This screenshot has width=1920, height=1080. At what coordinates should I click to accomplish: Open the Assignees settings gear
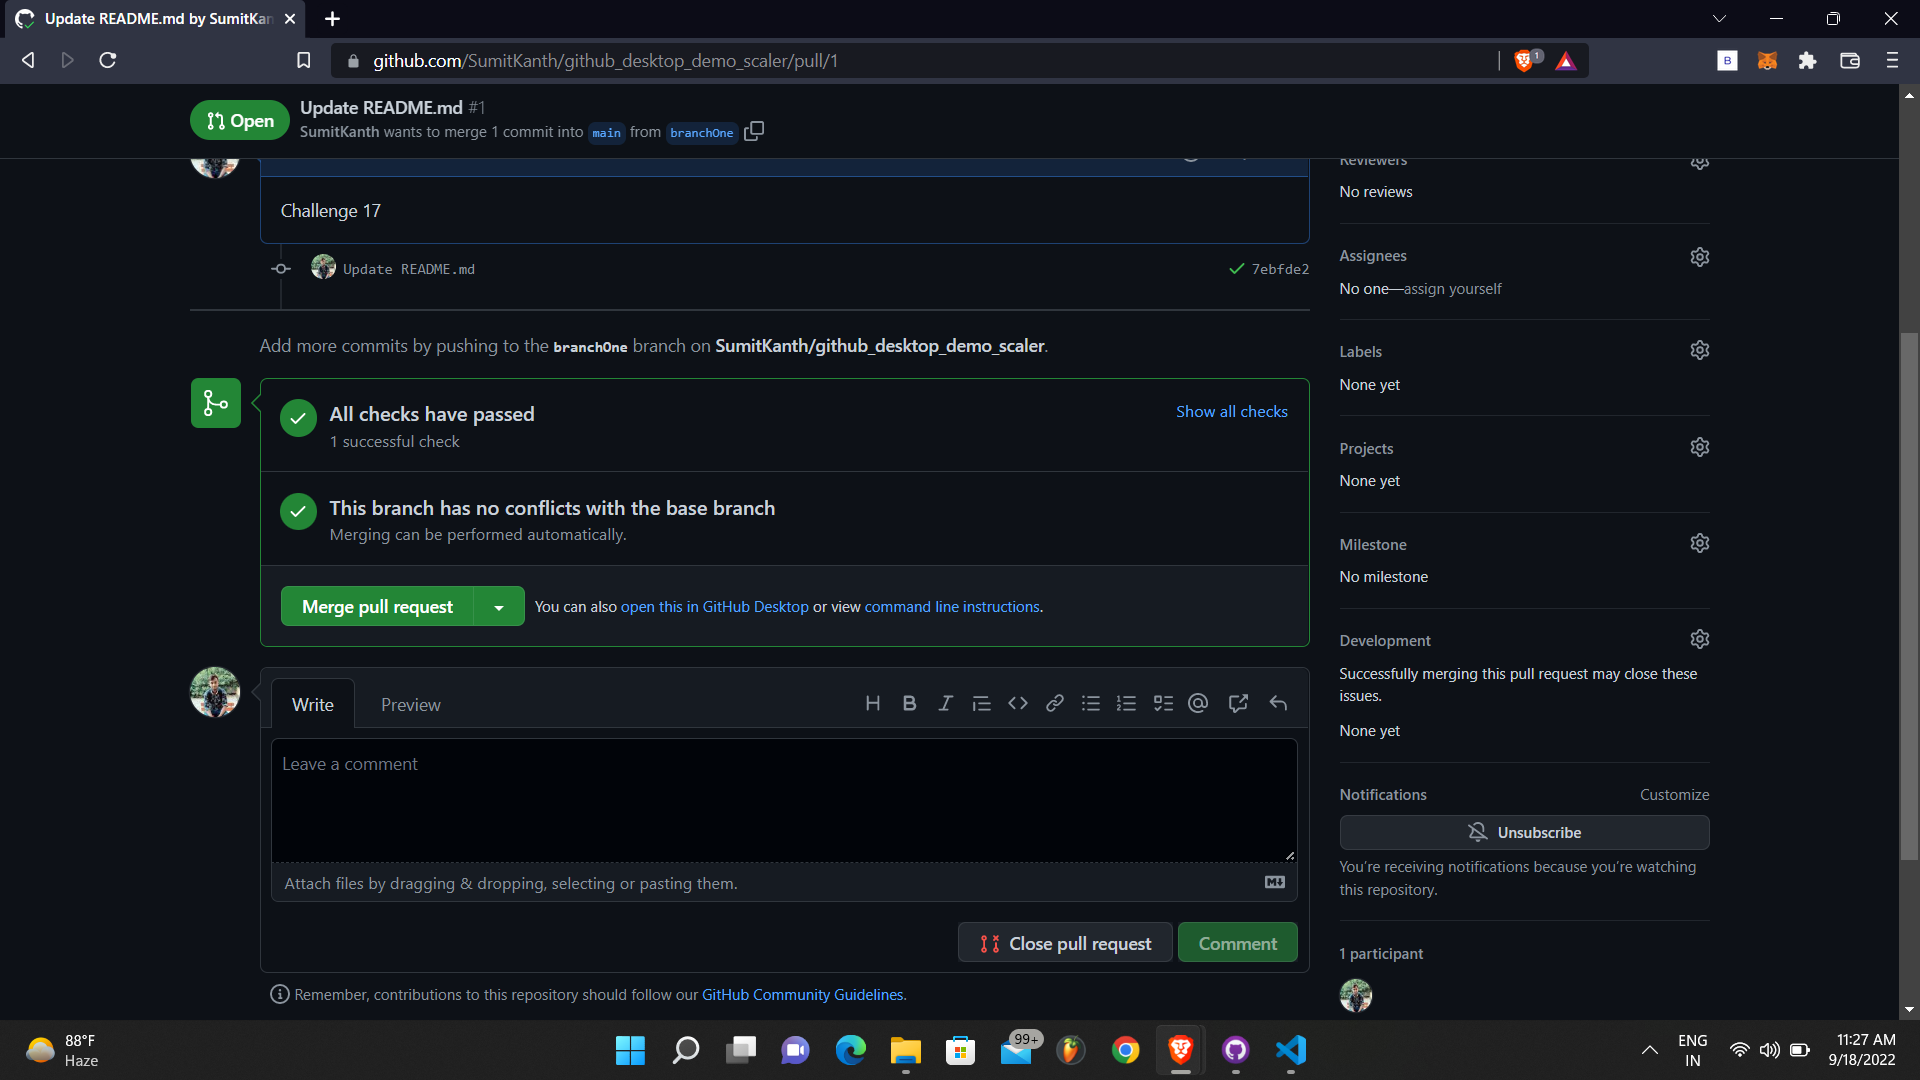pos(1700,256)
